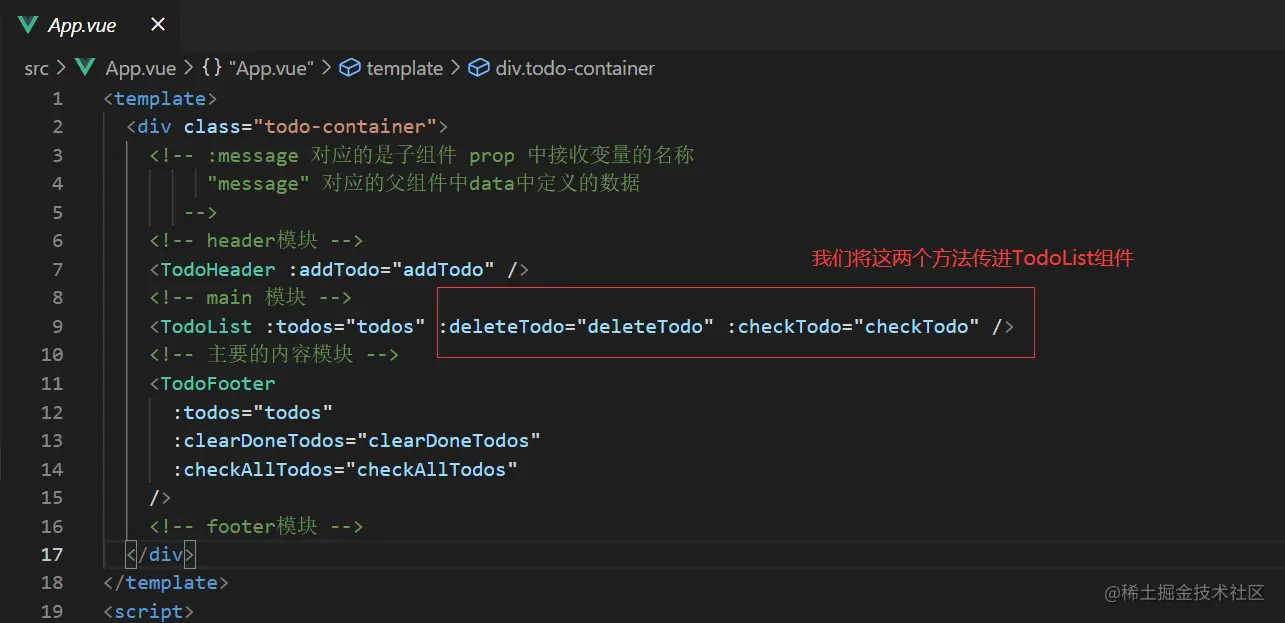Click line number 17 in the gutter
Screen dimensions: 1285x623
click(52, 554)
